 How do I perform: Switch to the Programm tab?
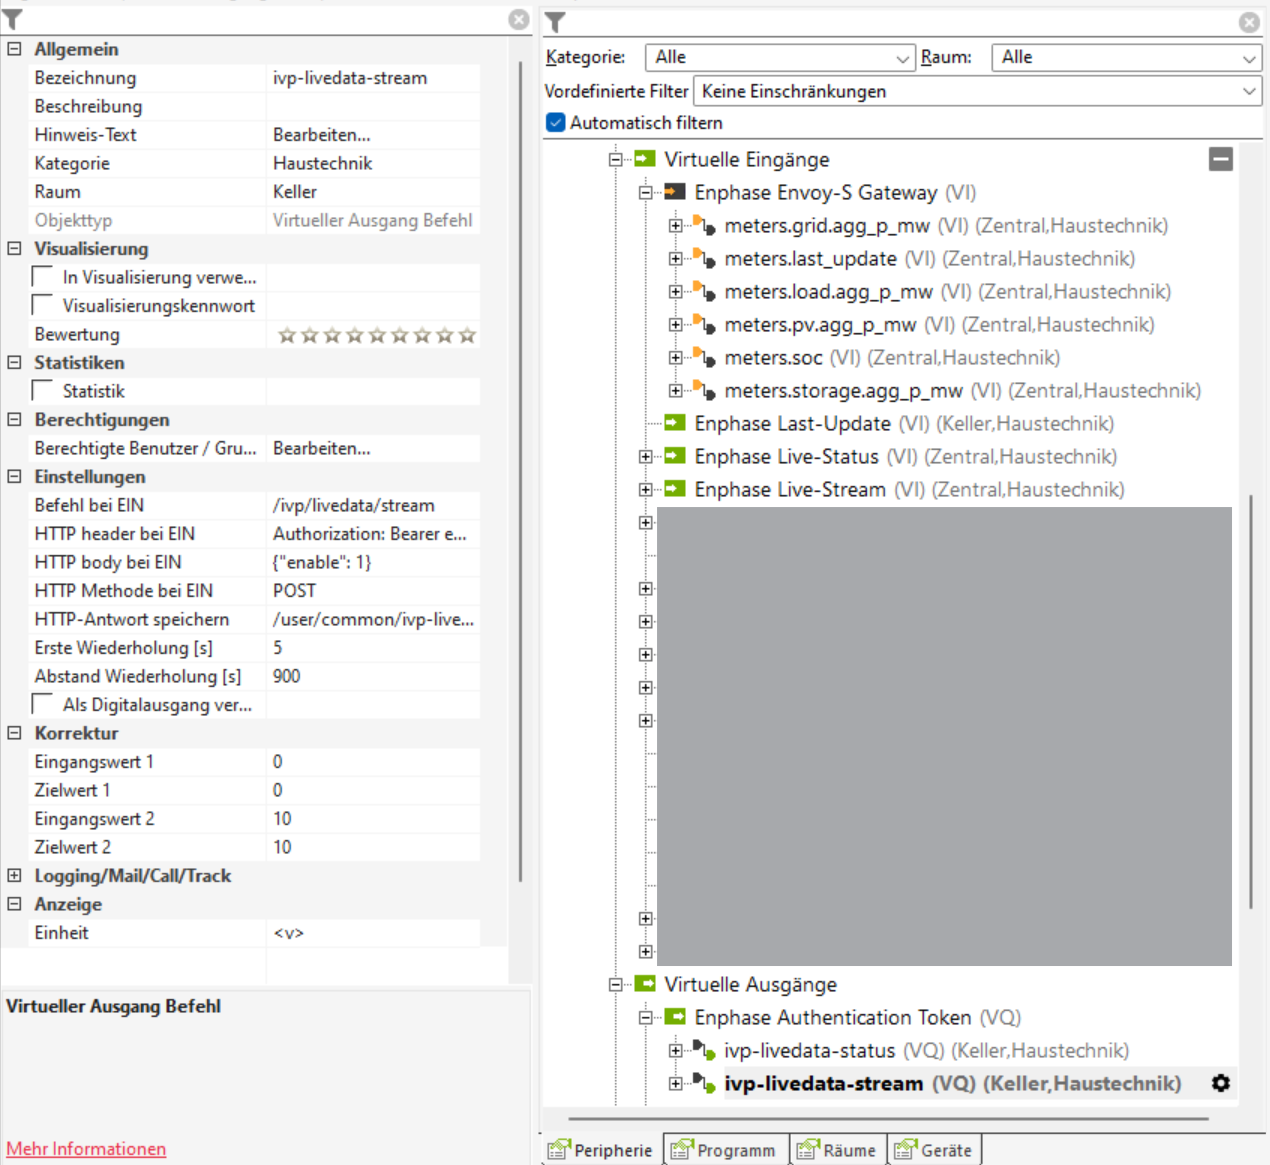tap(726, 1150)
